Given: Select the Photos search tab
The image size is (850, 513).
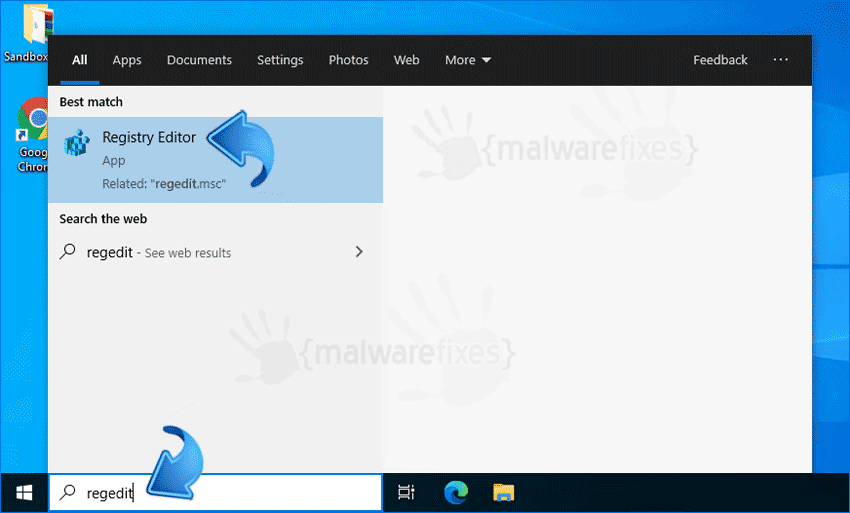Looking at the screenshot, I should [349, 60].
